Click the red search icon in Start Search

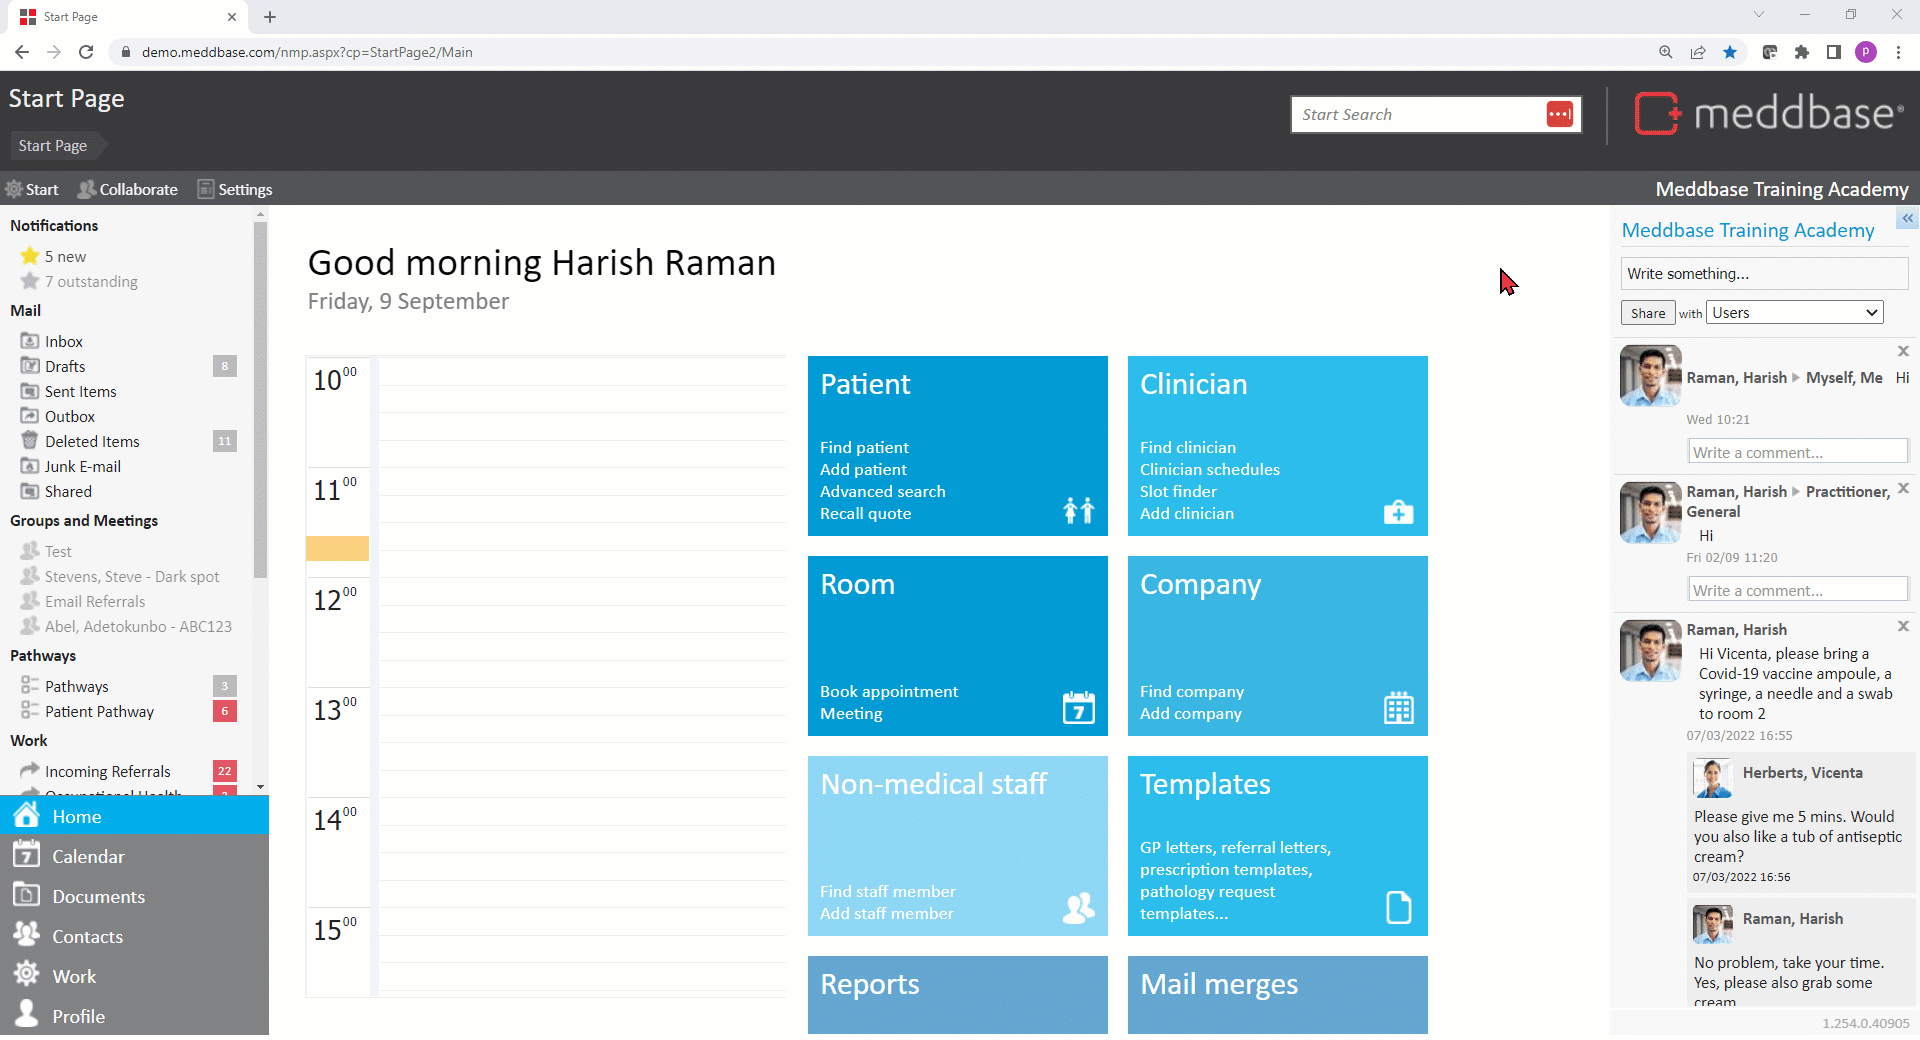1559,115
